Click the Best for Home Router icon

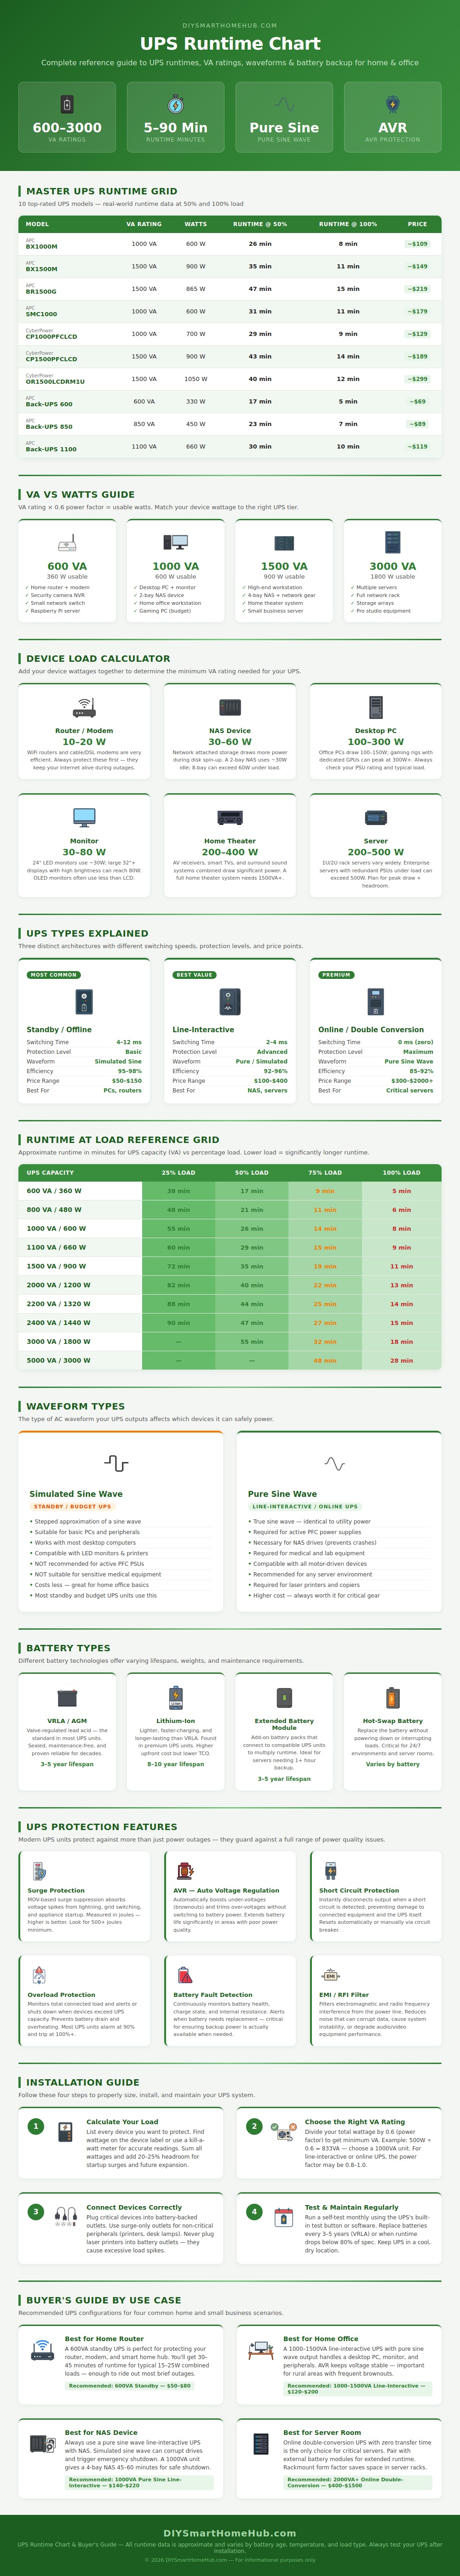click(43, 2349)
